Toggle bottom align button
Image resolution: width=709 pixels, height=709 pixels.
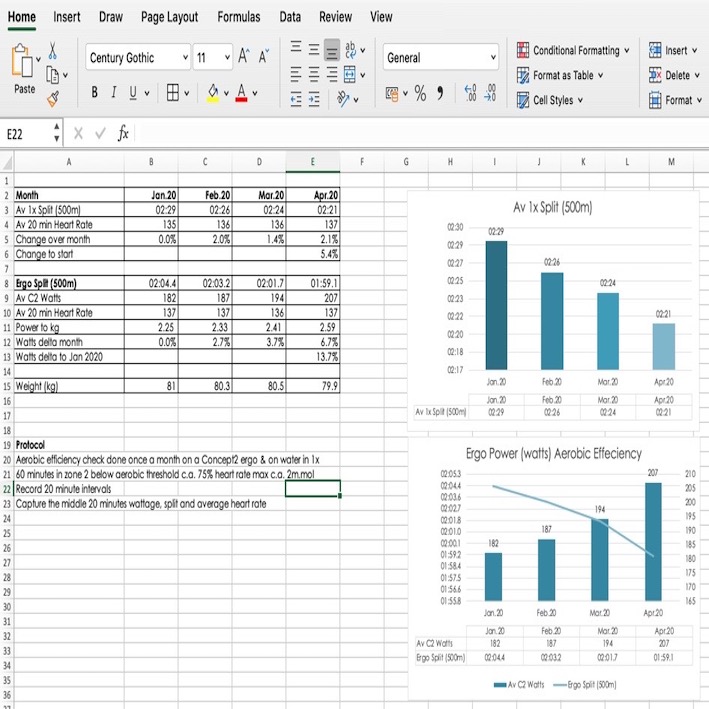[x=332, y=50]
